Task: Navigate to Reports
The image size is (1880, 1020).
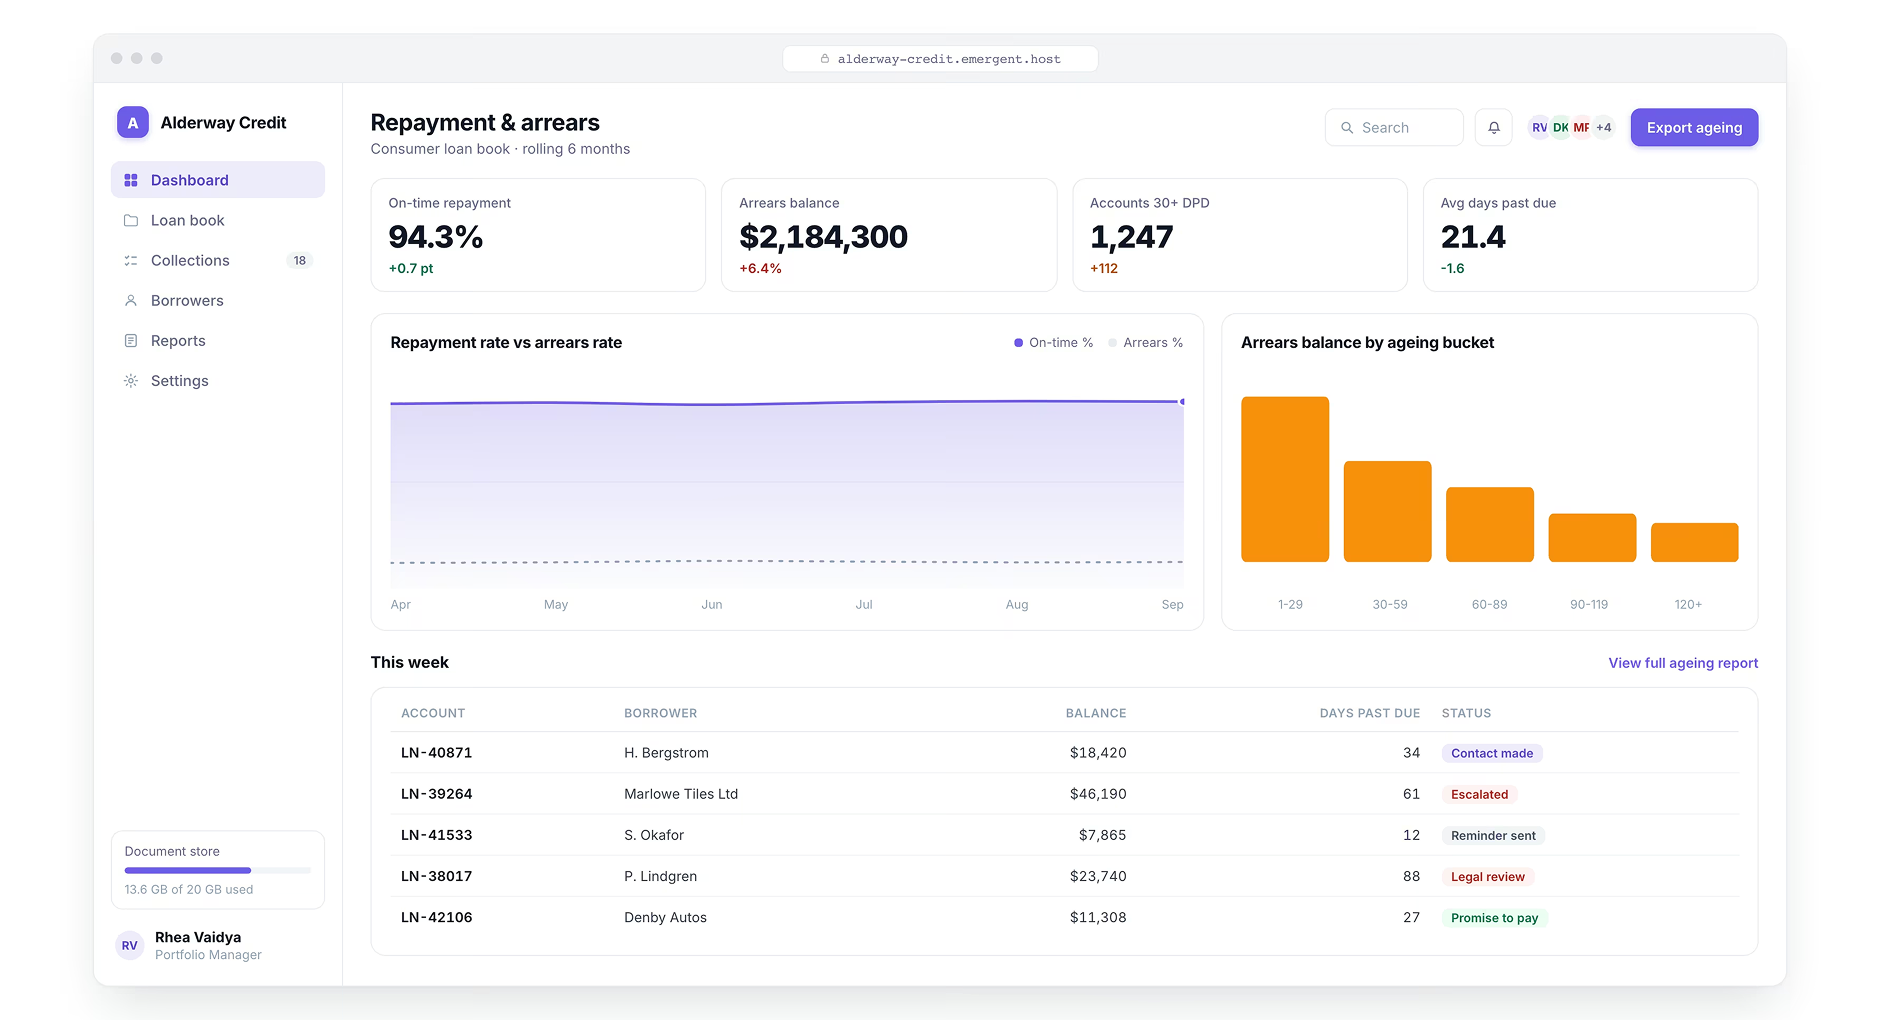Action: 218,340
